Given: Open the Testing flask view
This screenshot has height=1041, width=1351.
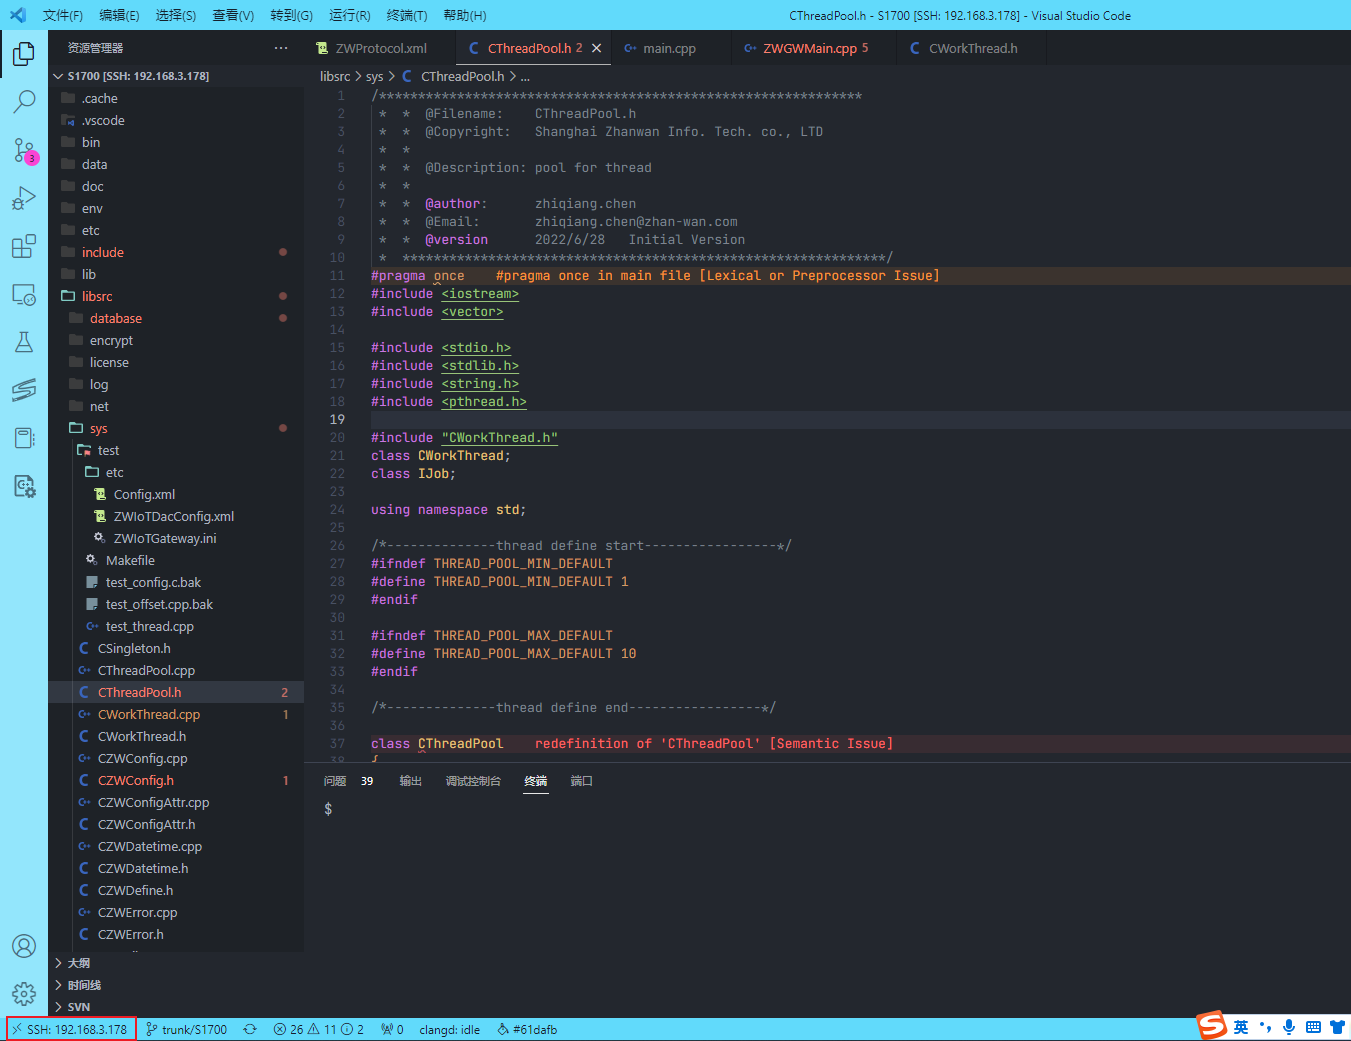Looking at the screenshot, I should click(24, 342).
